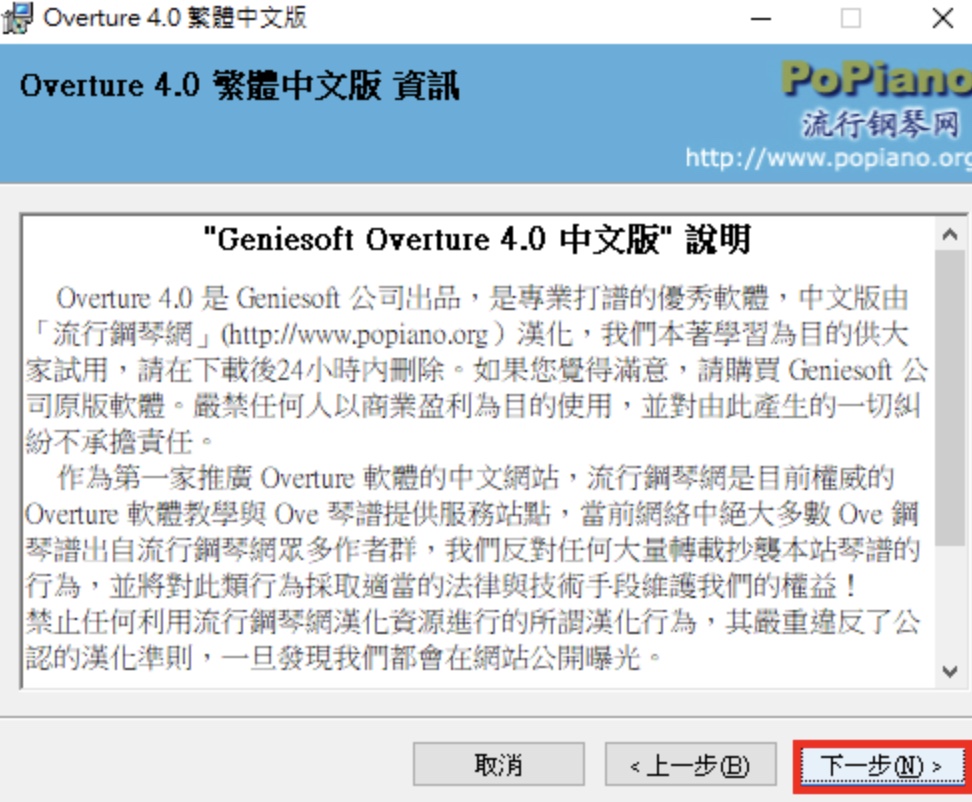
Task: Click the PoPiano logo in the banner
Action: pos(875,79)
